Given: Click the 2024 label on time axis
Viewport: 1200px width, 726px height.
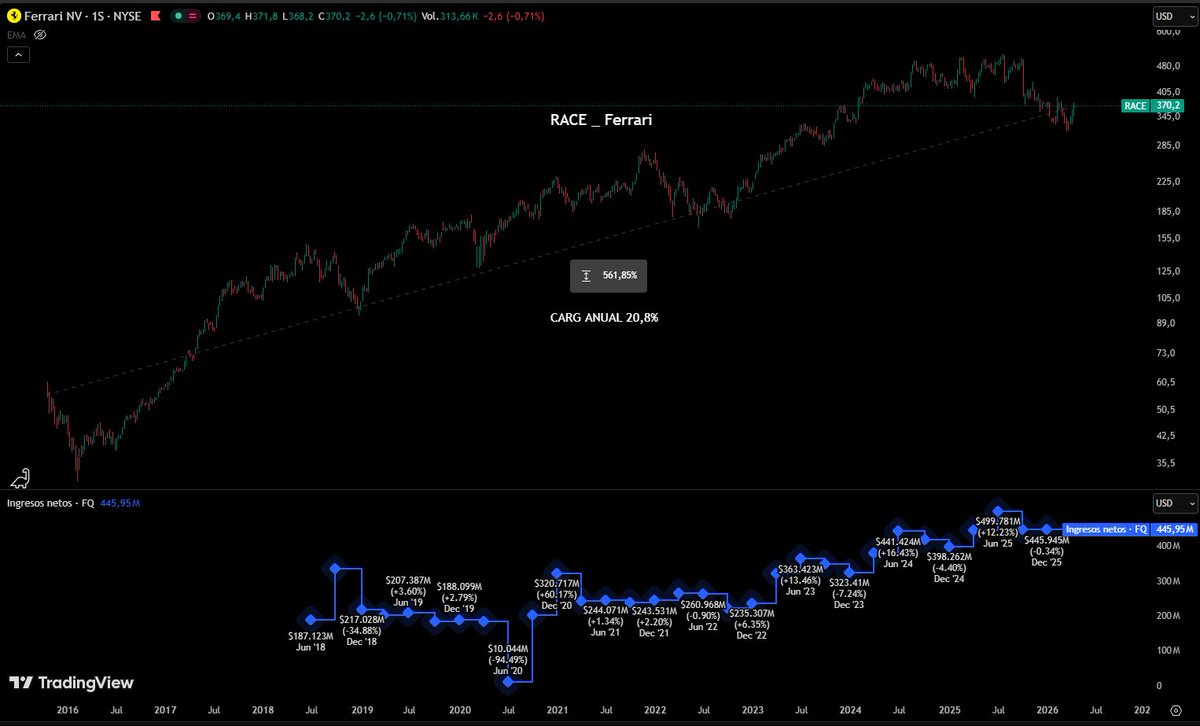Looking at the screenshot, I should tap(851, 708).
